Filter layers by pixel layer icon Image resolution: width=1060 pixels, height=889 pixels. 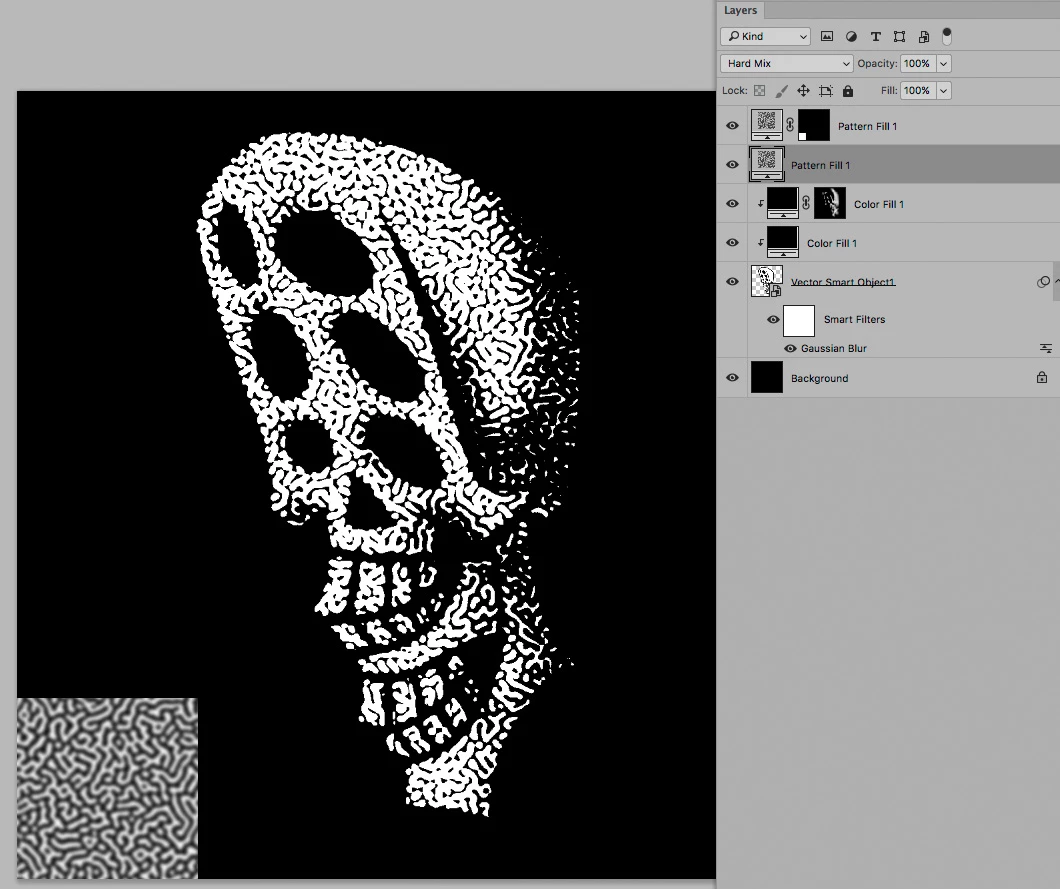[x=827, y=37]
